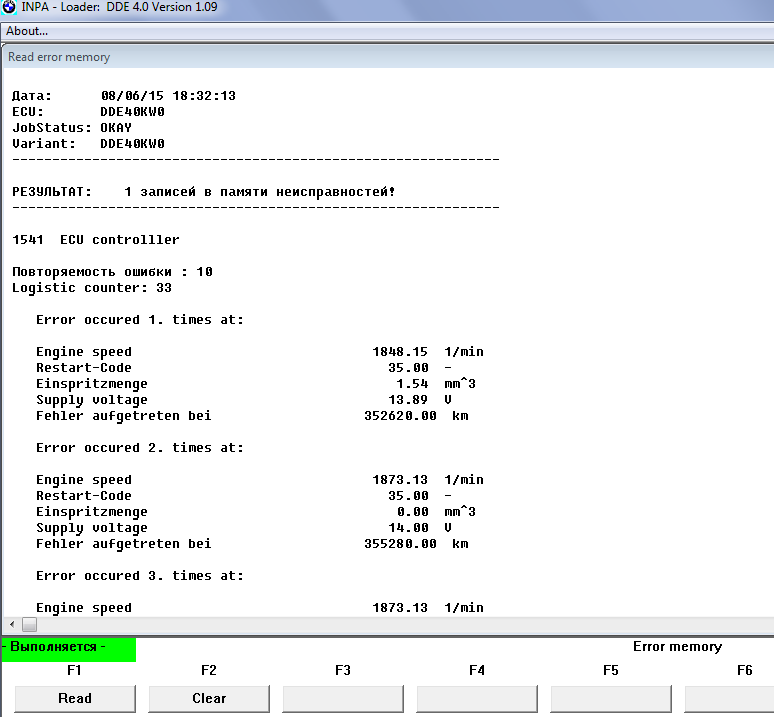Click the F2 key label
774x717 pixels.
tap(209, 670)
